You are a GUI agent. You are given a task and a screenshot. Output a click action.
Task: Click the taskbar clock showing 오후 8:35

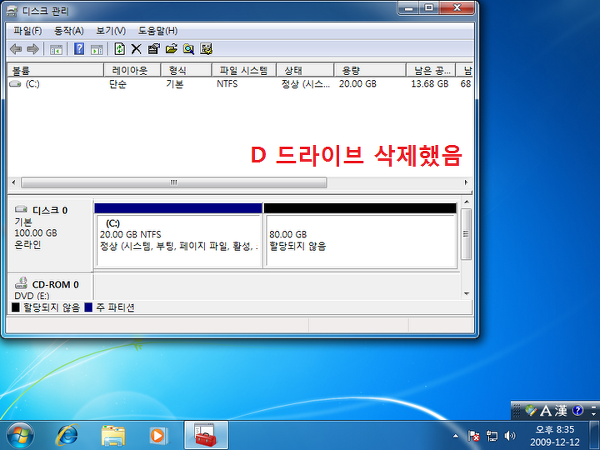pos(554,435)
